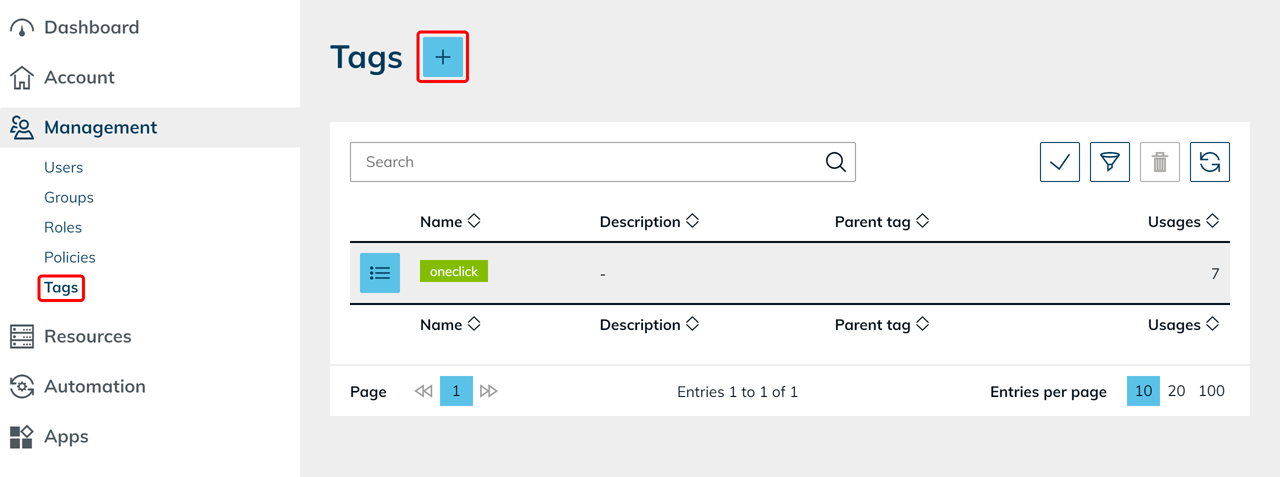
Task: Click the green oneclick tag label
Action: [x=454, y=271]
